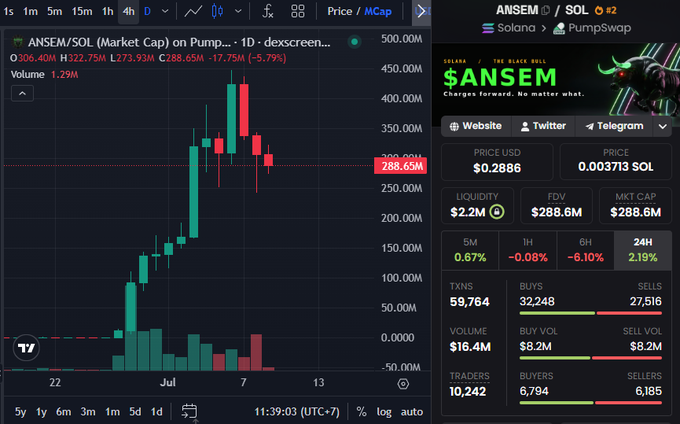
Task: Select the D daily timeframe
Action: pyautogui.click(x=147, y=11)
